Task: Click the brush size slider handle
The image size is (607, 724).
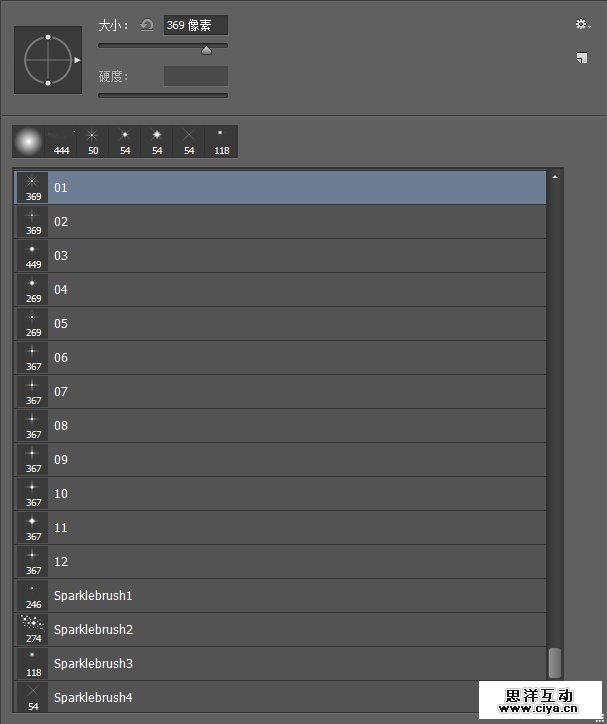Action: point(206,50)
